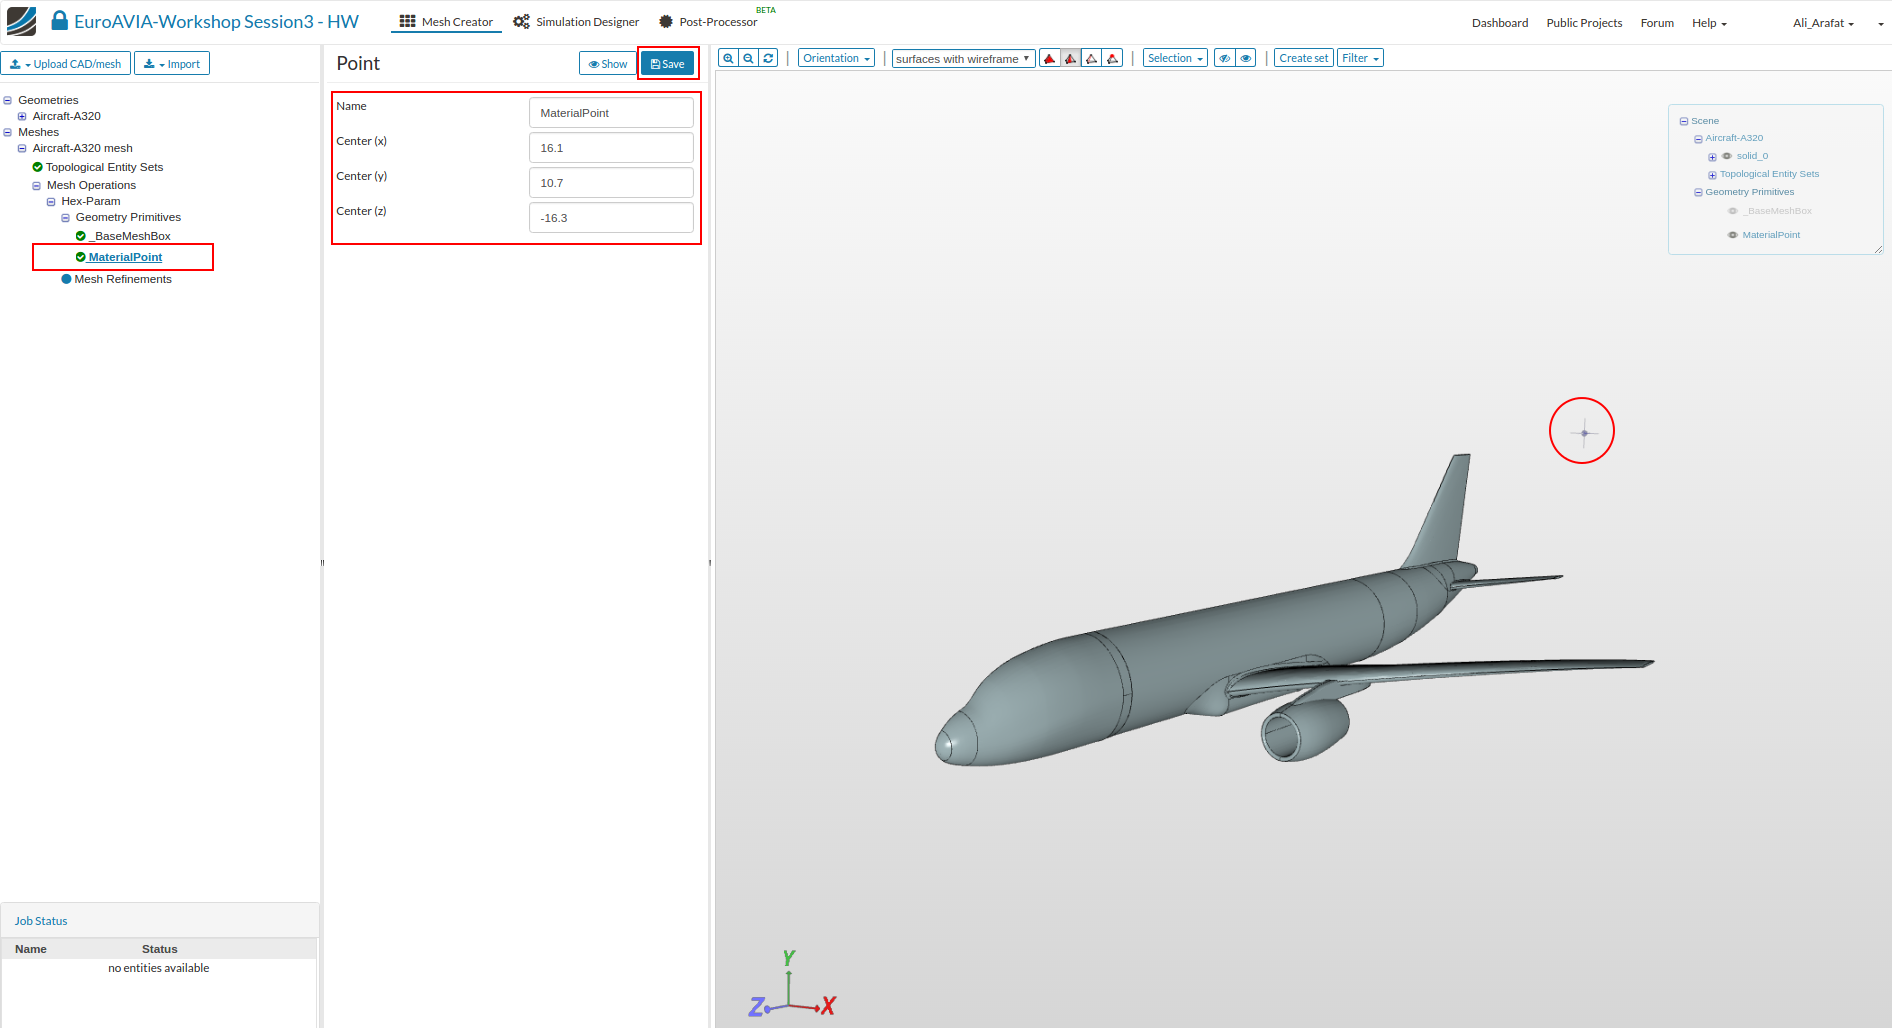The image size is (1892, 1028).
Task: Click the EuroAVIA-Workshop Session3 - HW project title
Action: click(x=216, y=21)
